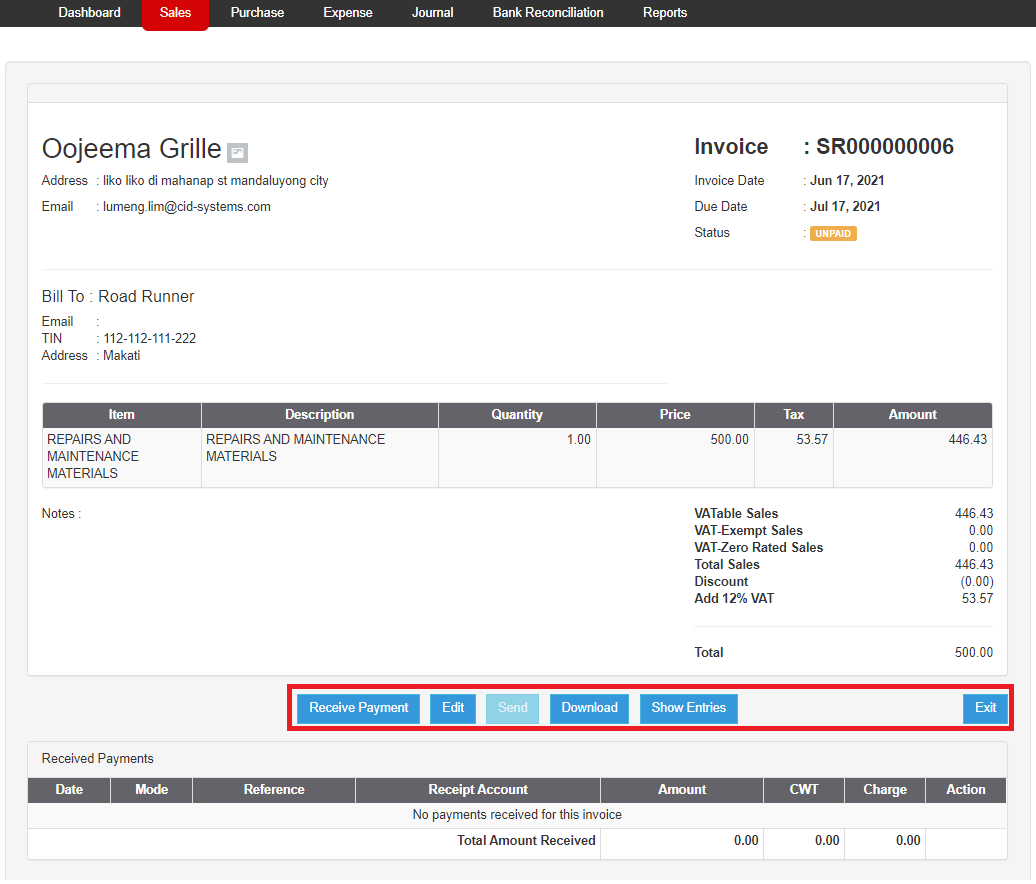The image size is (1036, 884).
Task: Click the UNPAID status badge
Action: pyautogui.click(x=833, y=232)
